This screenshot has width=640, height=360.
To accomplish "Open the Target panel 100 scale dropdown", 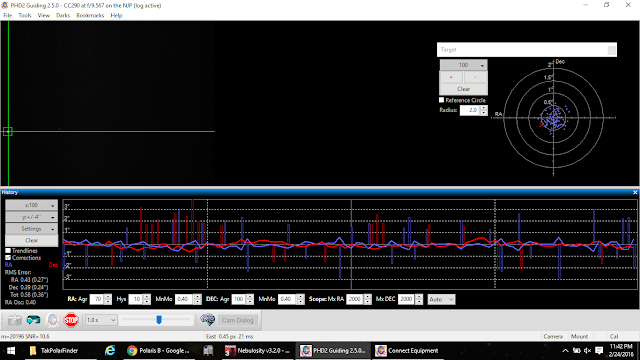I will pyautogui.click(x=464, y=65).
